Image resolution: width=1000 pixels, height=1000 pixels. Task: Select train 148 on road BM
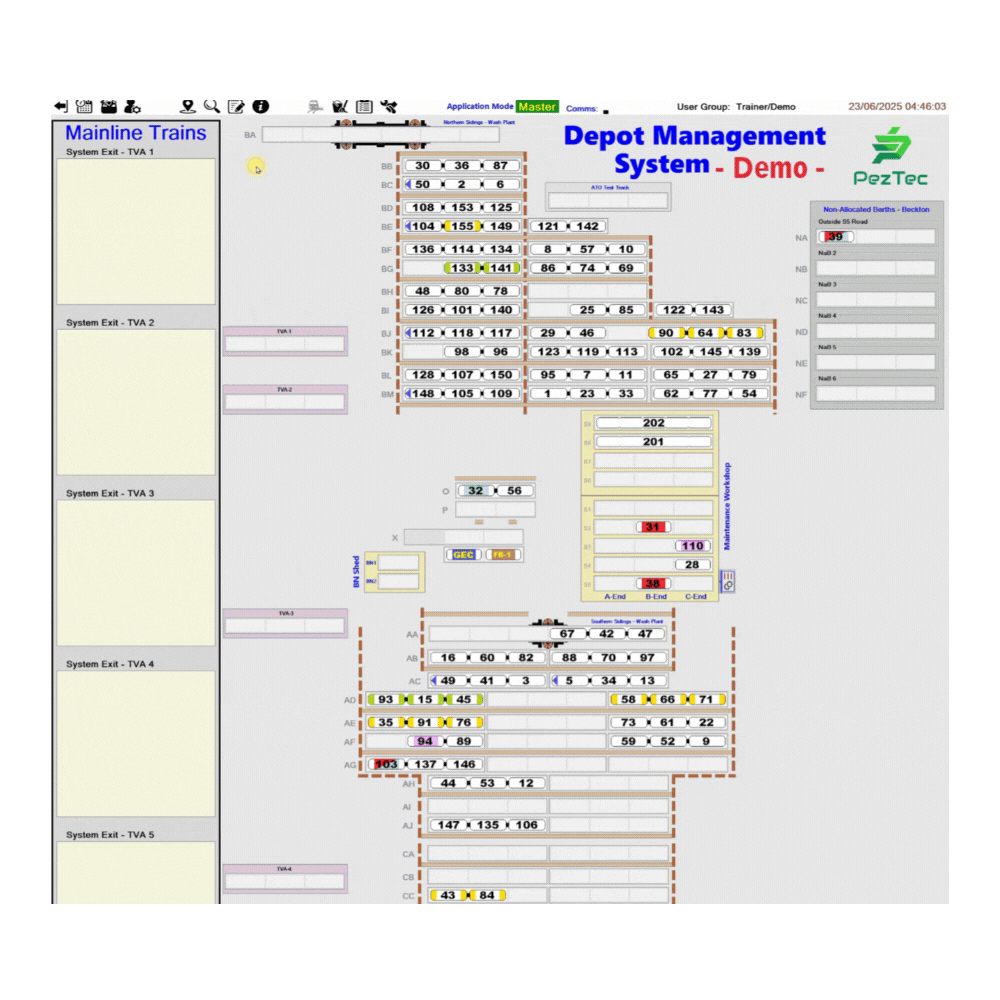[x=423, y=393]
